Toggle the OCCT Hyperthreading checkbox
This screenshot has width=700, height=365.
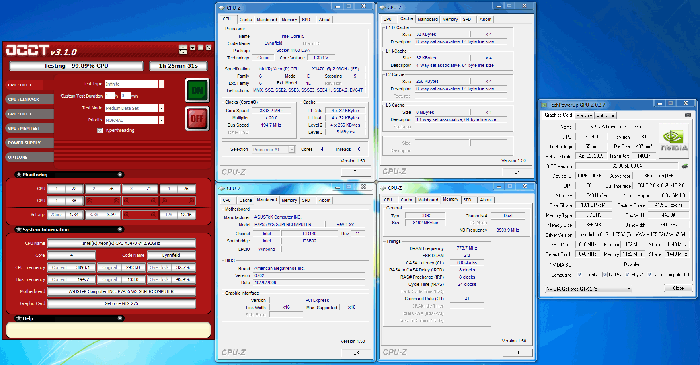(x=100, y=131)
